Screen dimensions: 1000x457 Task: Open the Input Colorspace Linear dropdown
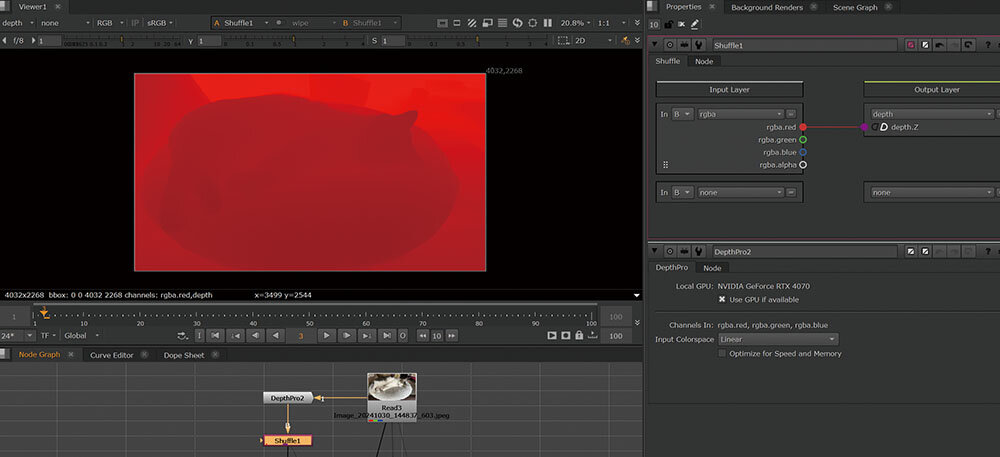[778, 339]
